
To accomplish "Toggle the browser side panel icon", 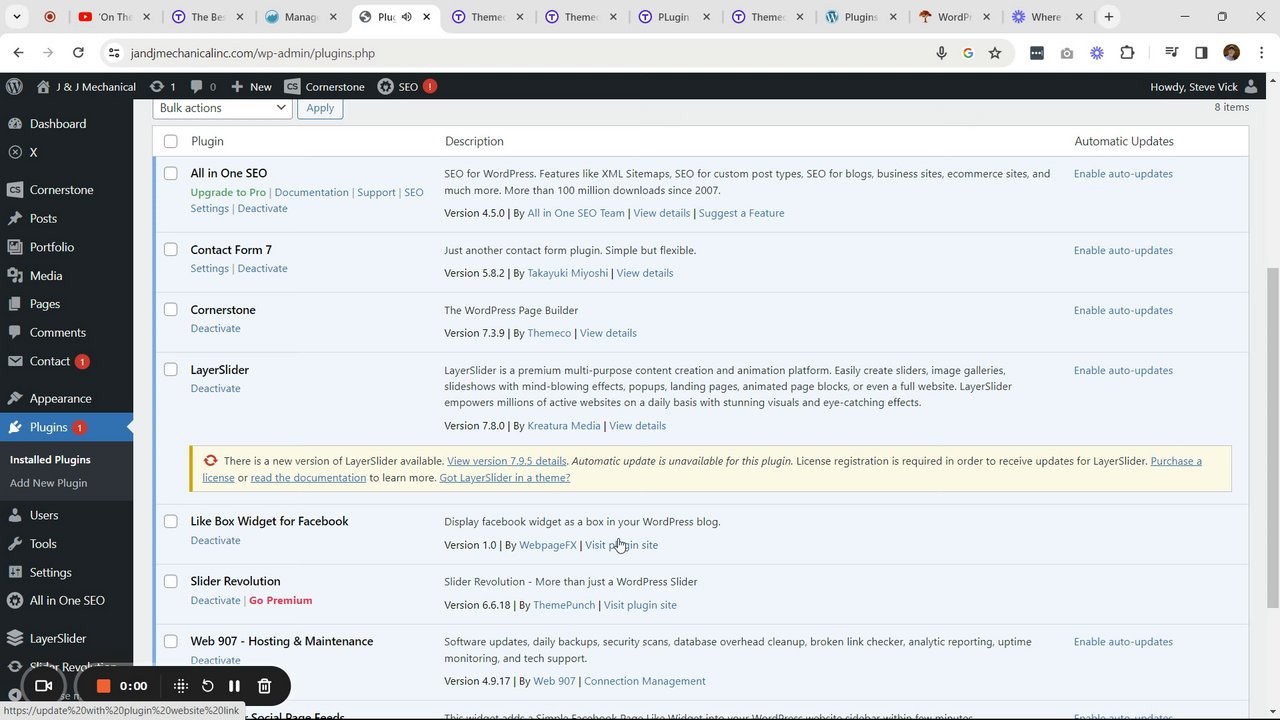I will (1201, 53).
